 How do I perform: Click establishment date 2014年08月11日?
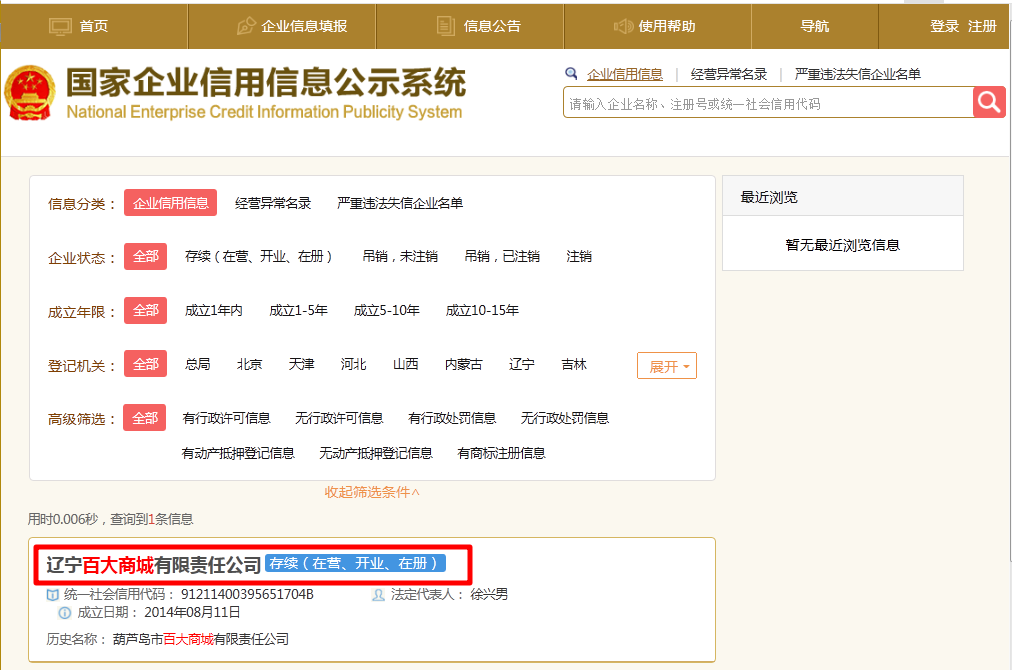192,613
